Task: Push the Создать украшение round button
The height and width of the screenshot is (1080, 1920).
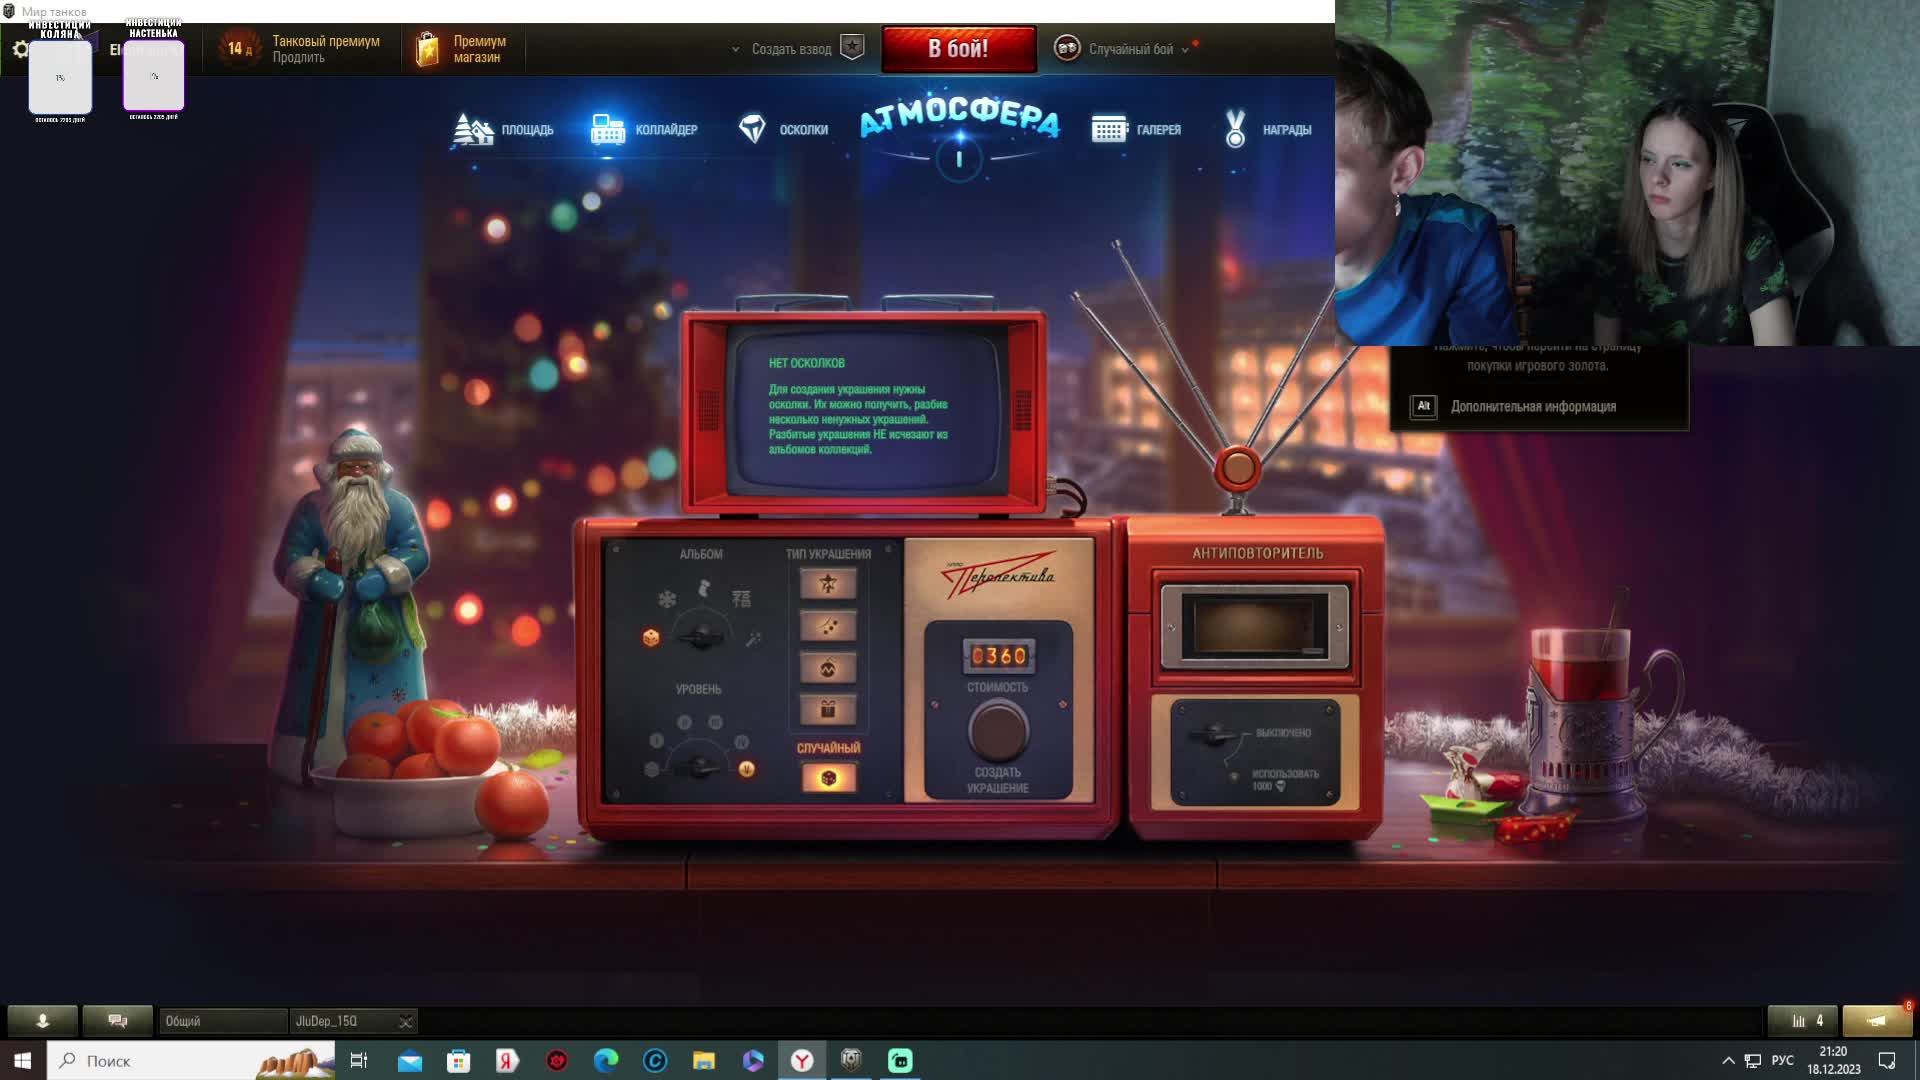Action: (997, 731)
